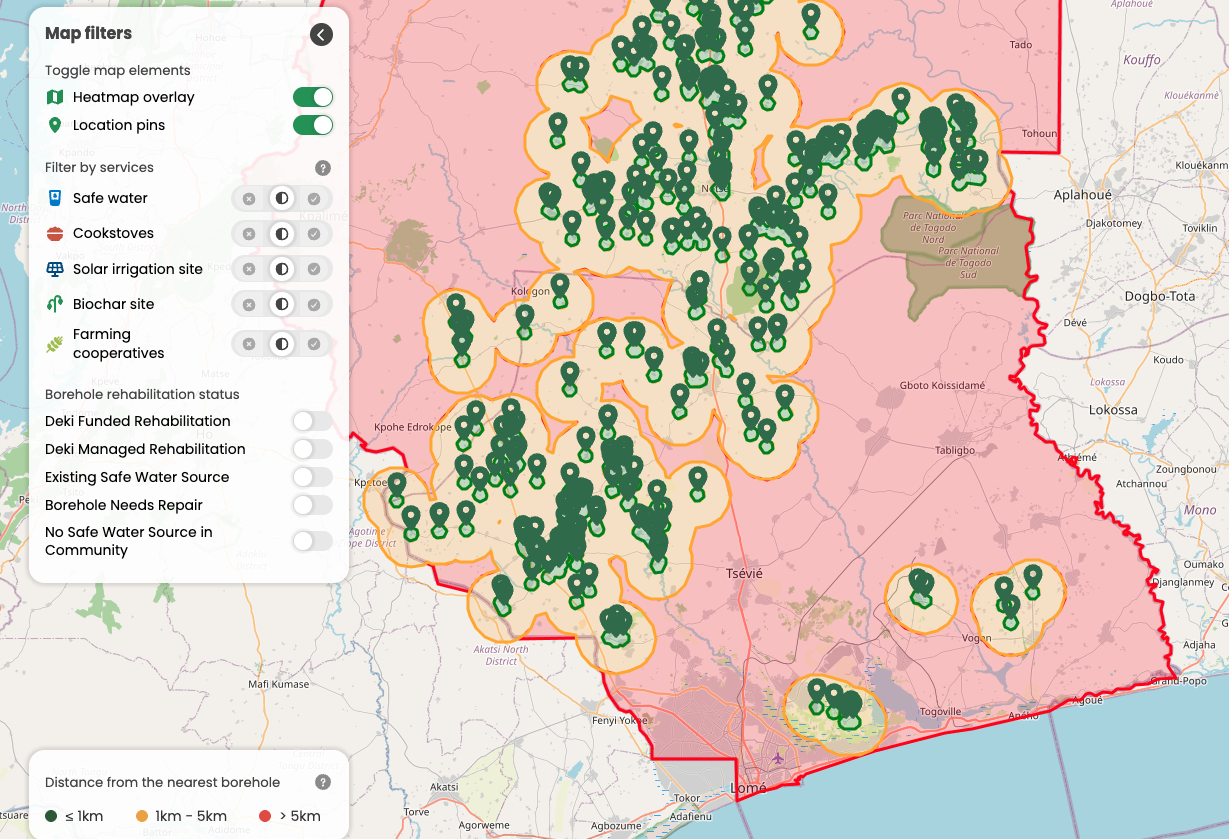This screenshot has width=1229, height=839.
Task: Exclude Farming cooperatives with X option
Action: tap(249, 344)
